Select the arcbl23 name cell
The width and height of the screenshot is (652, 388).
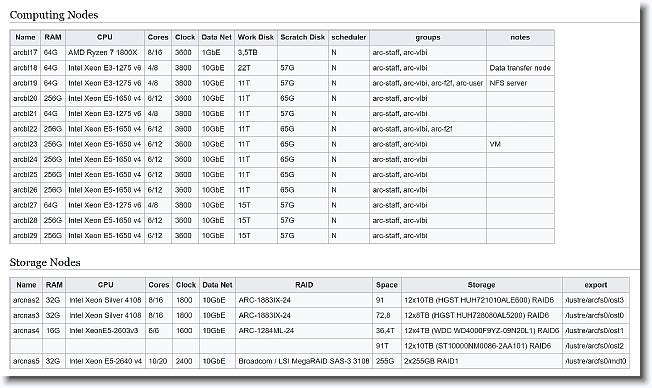click(25, 144)
